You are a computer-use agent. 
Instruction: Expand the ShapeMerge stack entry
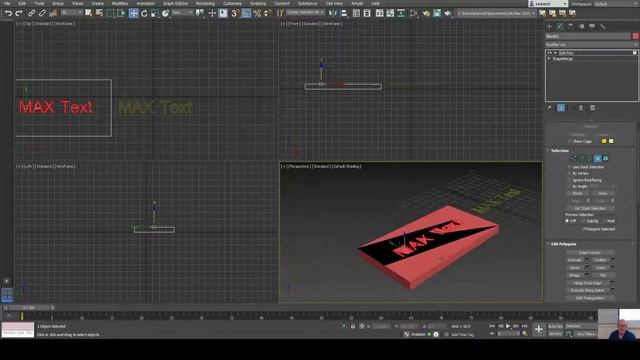pyautogui.click(x=549, y=59)
